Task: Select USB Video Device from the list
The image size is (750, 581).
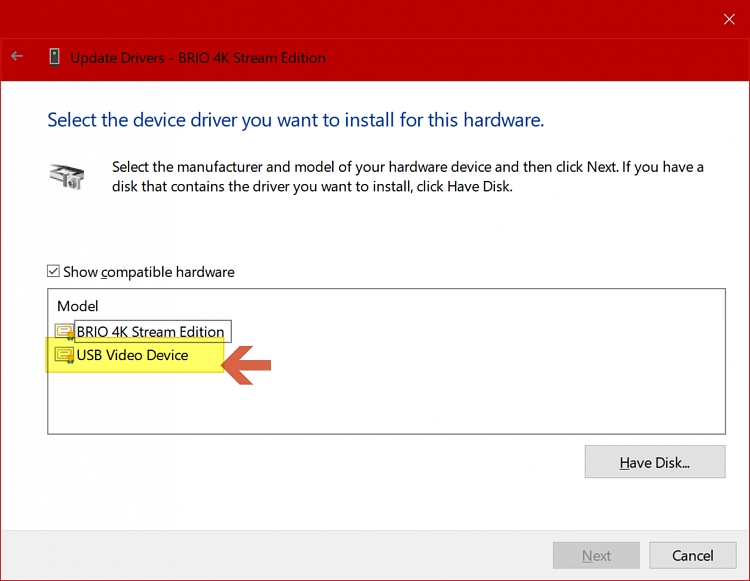Action: pos(132,355)
